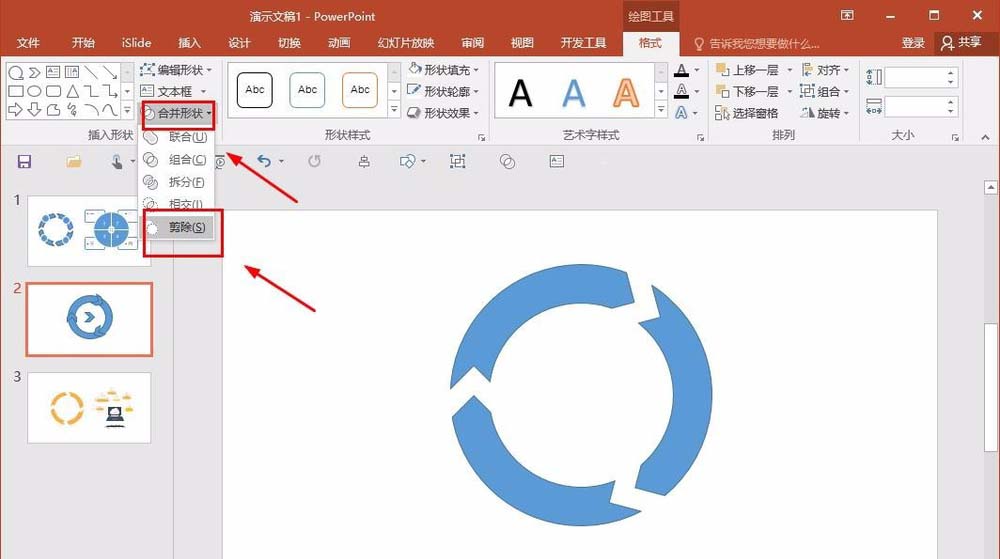
Task: Collapse the ribbon with the chevron
Action: [985, 137]
